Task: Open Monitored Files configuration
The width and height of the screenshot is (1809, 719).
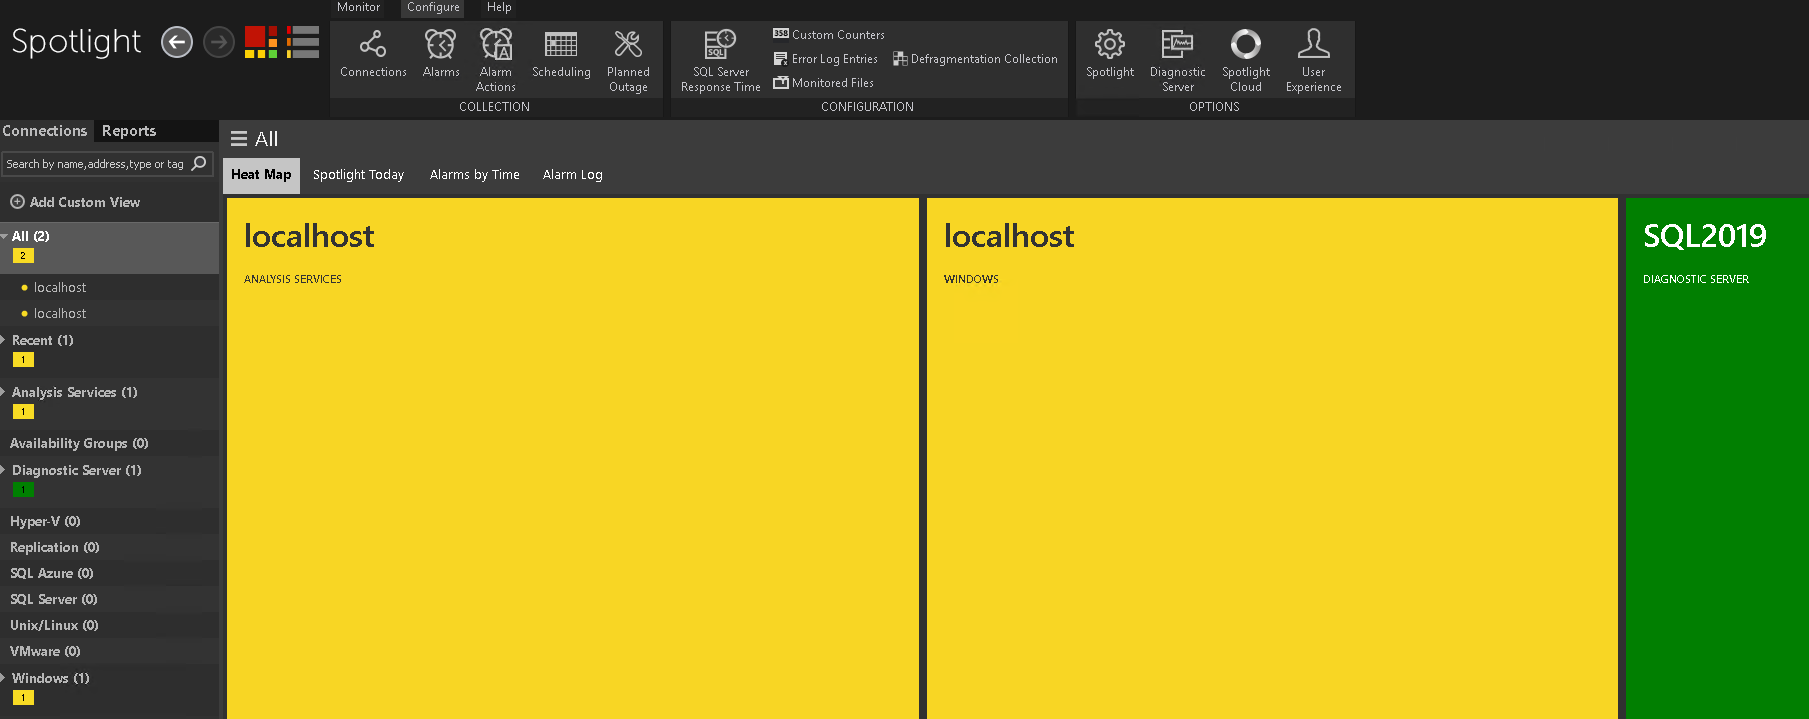Action: [824, 83]
